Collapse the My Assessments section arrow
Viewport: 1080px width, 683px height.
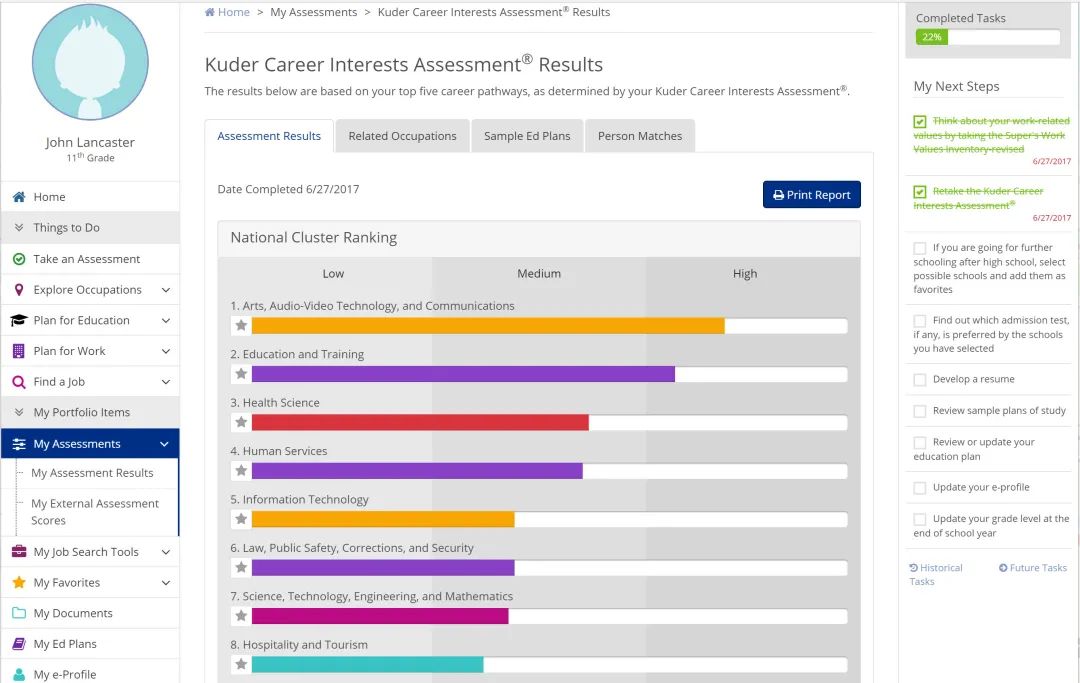click(165, 444)
